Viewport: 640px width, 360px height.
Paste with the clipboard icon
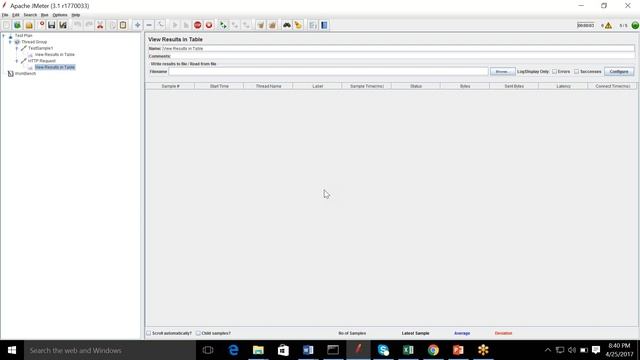pos(123,25)
